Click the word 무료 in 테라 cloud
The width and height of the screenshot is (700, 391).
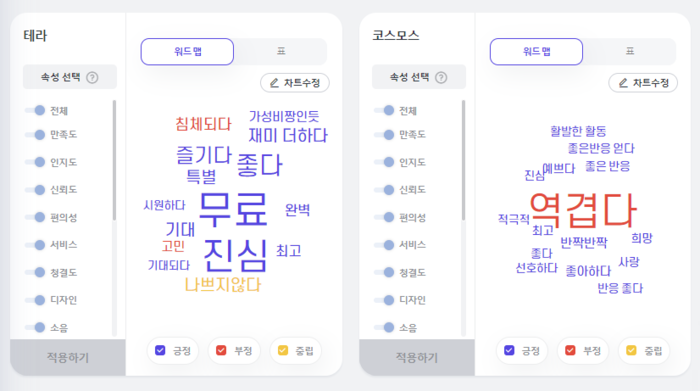coord(233,210)
